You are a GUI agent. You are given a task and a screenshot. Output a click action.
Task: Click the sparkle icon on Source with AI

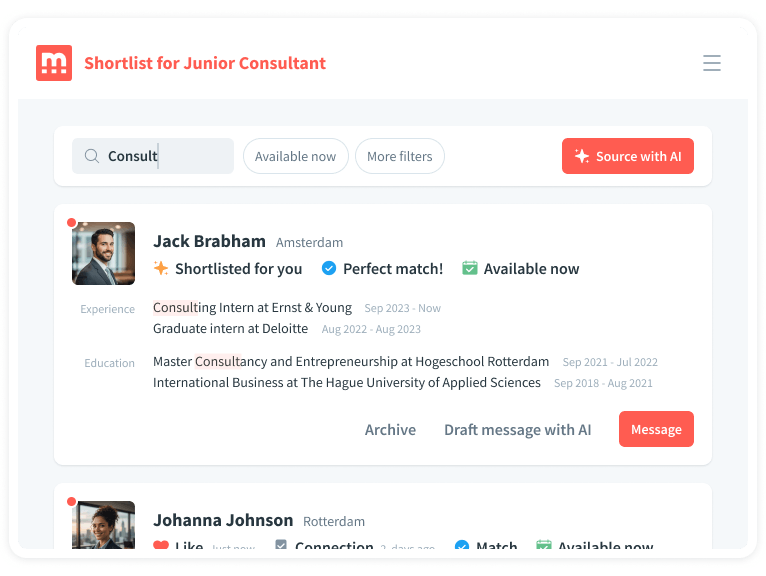pyautogui.click(x=582, y=156)
